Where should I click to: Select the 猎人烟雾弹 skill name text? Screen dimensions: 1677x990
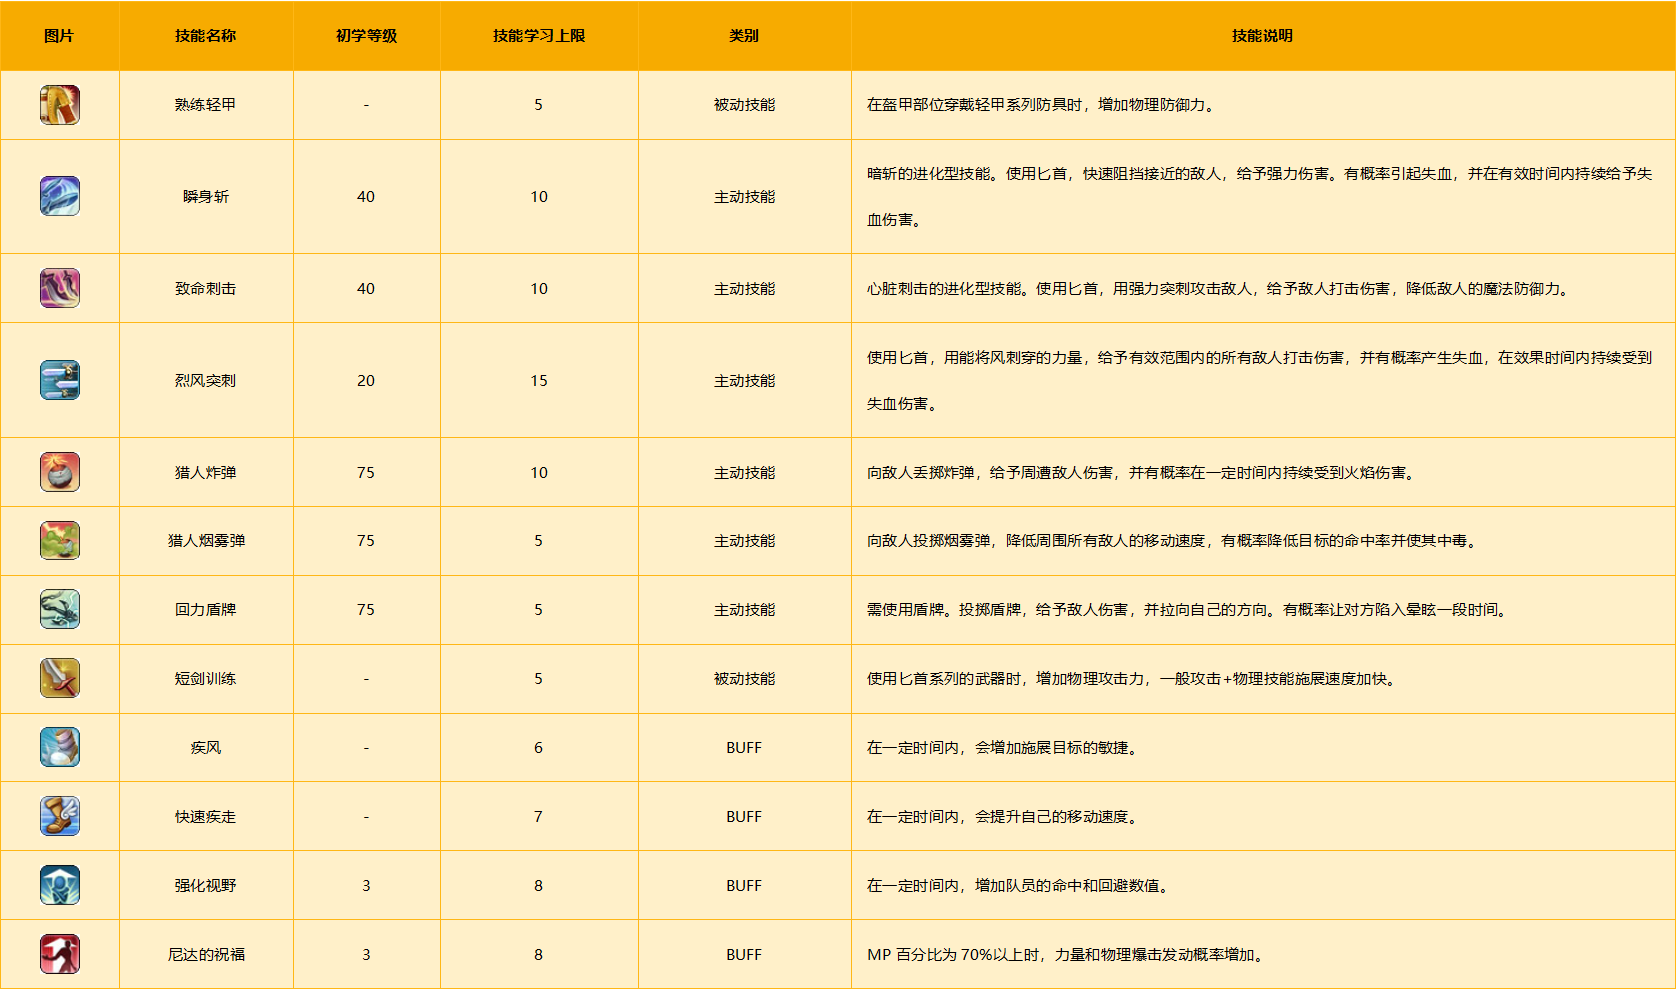tap(205, 541)
